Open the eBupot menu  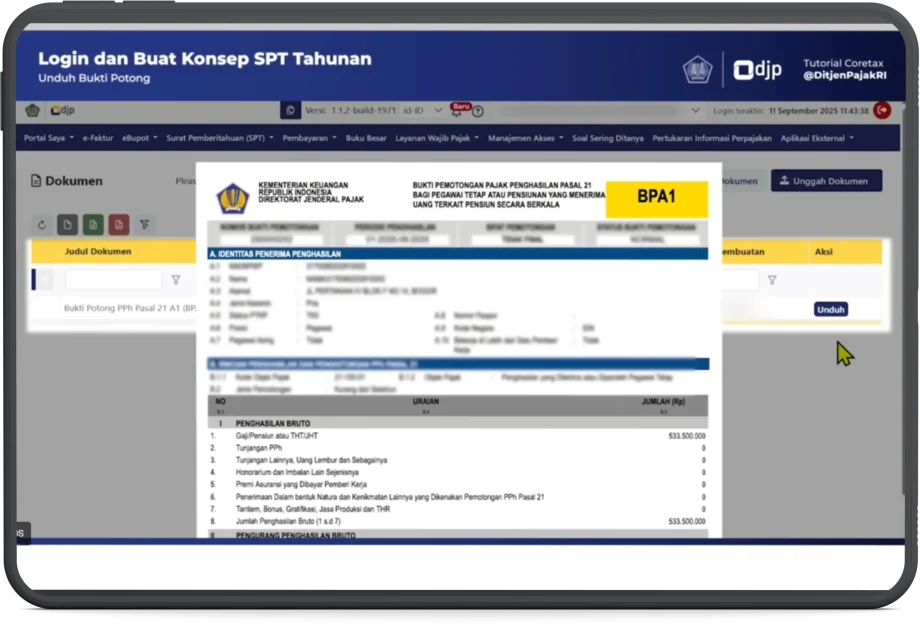(140, 138)
